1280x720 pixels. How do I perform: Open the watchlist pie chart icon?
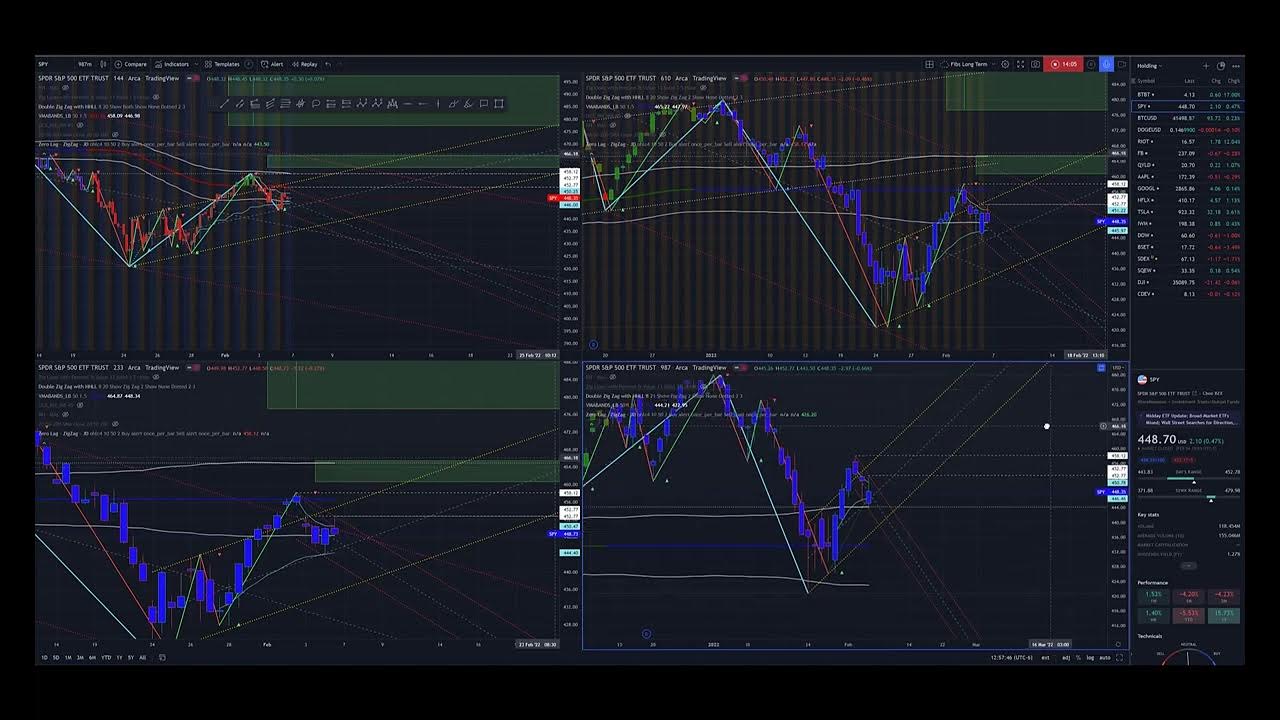(x=1221, y=65)
